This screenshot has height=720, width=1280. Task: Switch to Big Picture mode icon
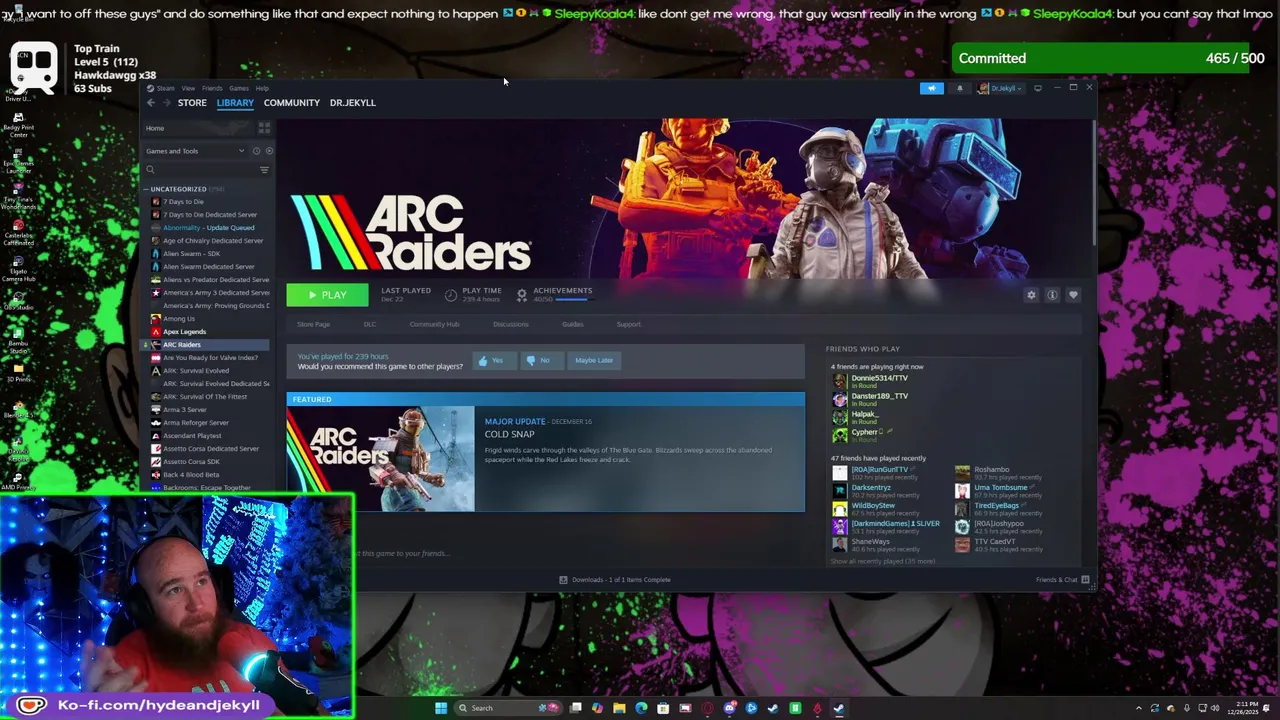1038,88
